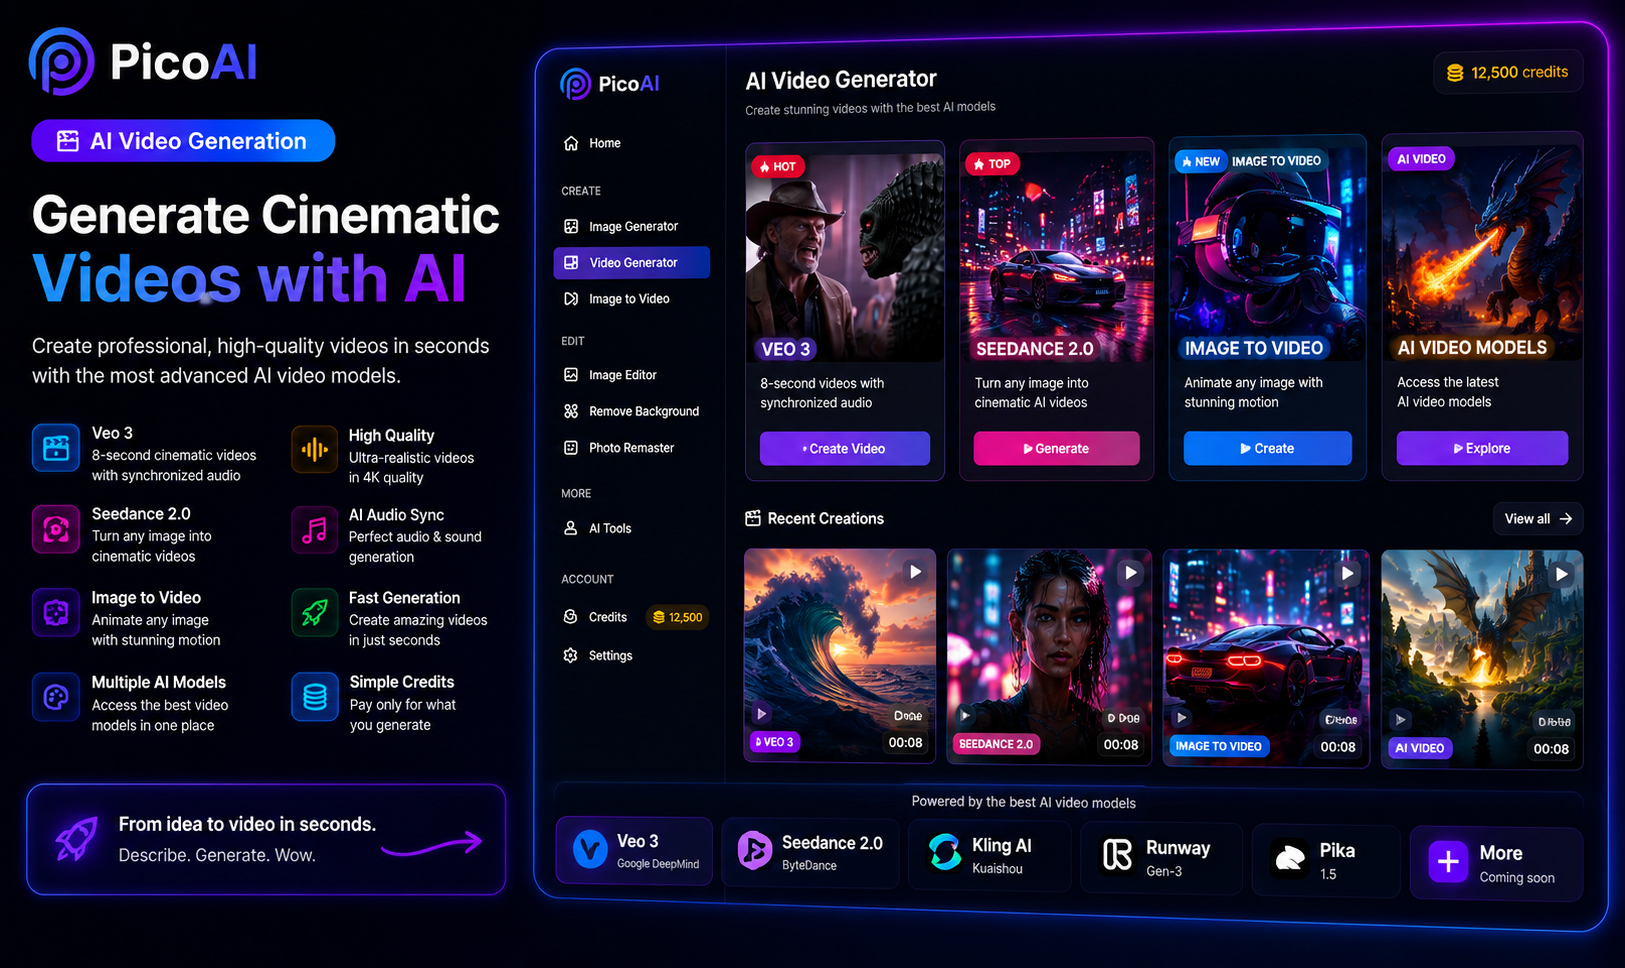
Task: Click the Simple Credits stacked coins icon
Action: pos(314,697)
